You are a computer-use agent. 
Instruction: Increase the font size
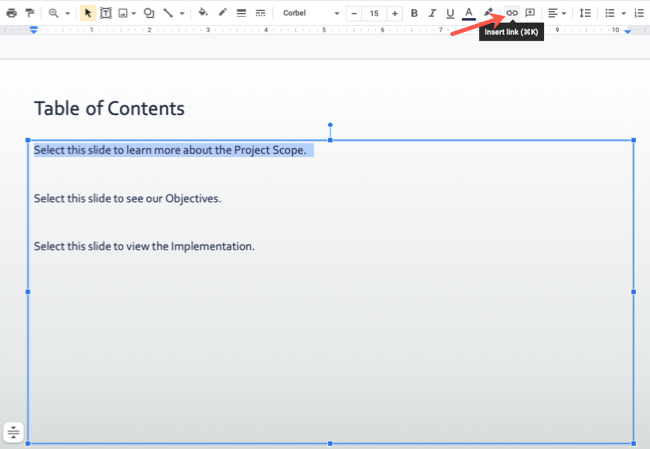pyautogui.click(x=395, y=13)
